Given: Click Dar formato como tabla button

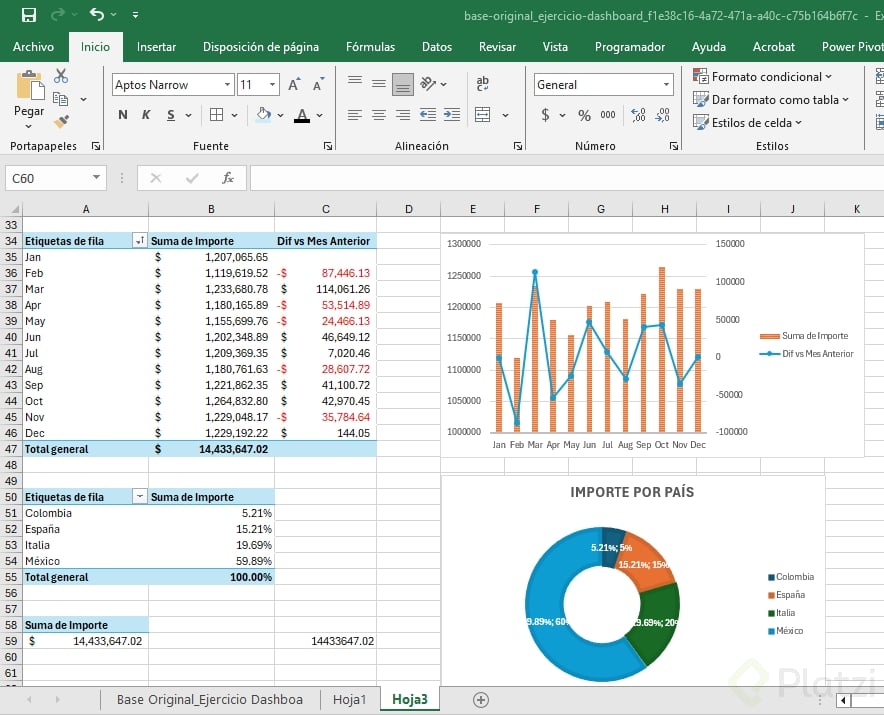Looking at the screenshot, I should point(771,100).
